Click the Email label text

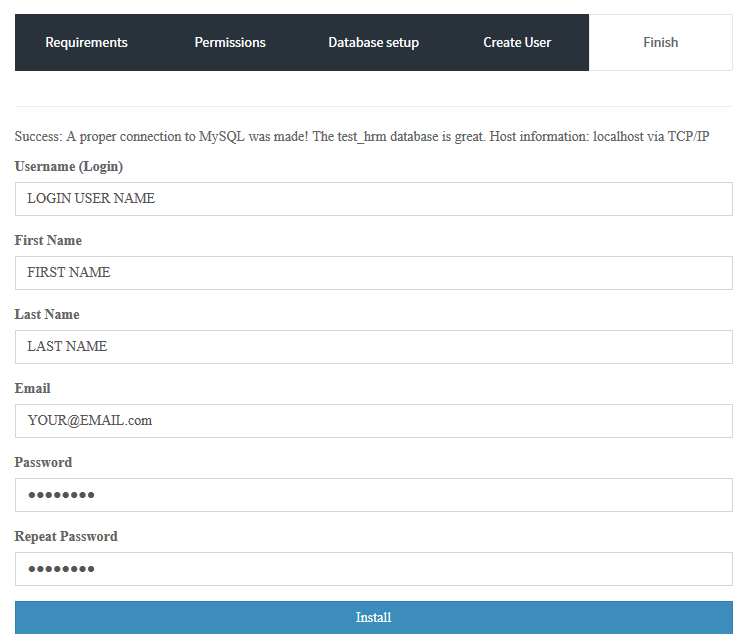(32, 388)
